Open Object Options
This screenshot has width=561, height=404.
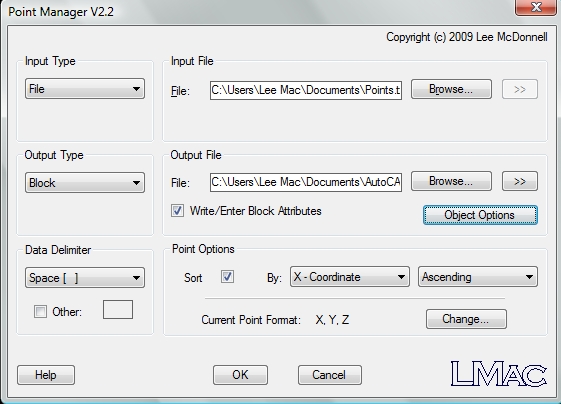click(480, 215)
